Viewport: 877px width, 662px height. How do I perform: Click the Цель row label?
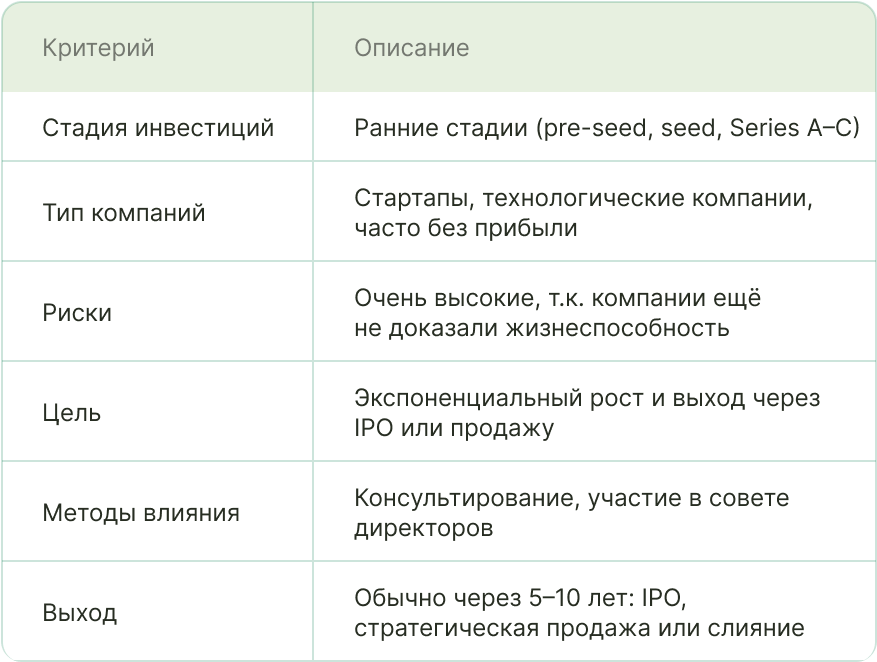(72, 413)
